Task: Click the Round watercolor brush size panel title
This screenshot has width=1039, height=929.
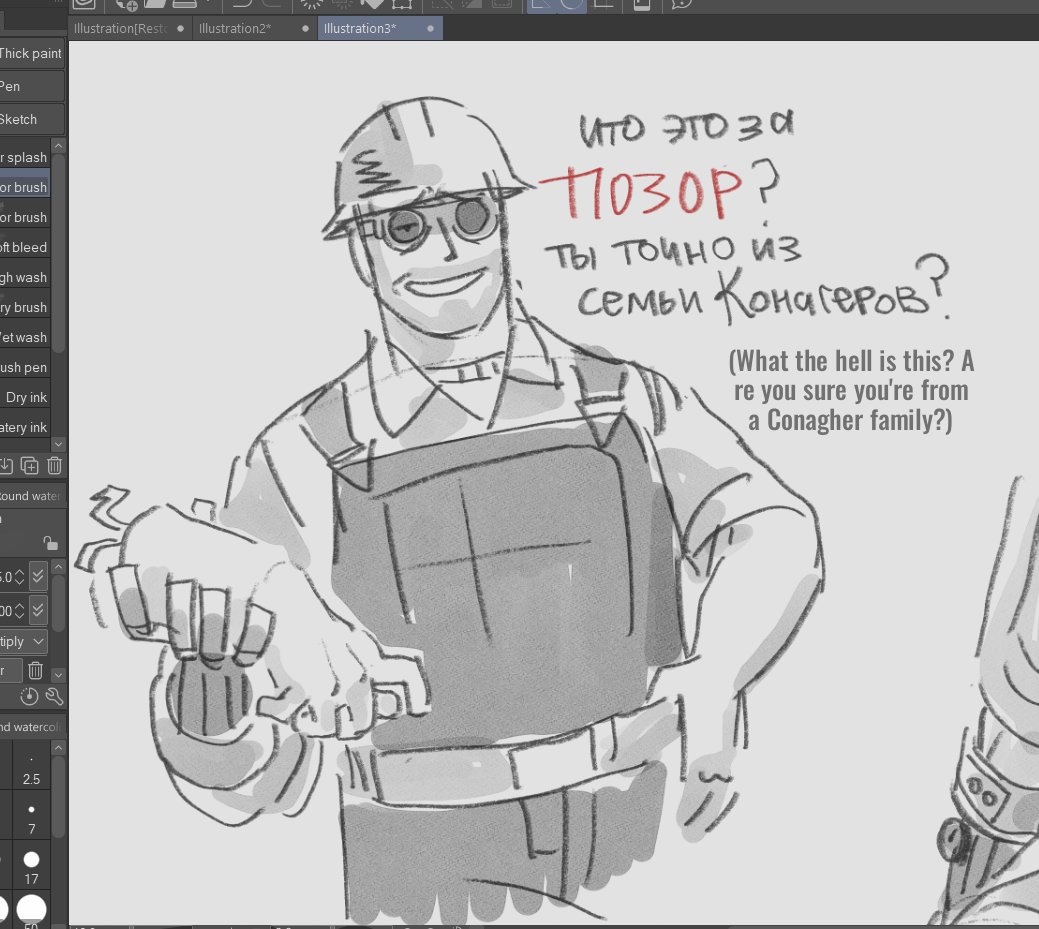Action: tap(32, 727)
